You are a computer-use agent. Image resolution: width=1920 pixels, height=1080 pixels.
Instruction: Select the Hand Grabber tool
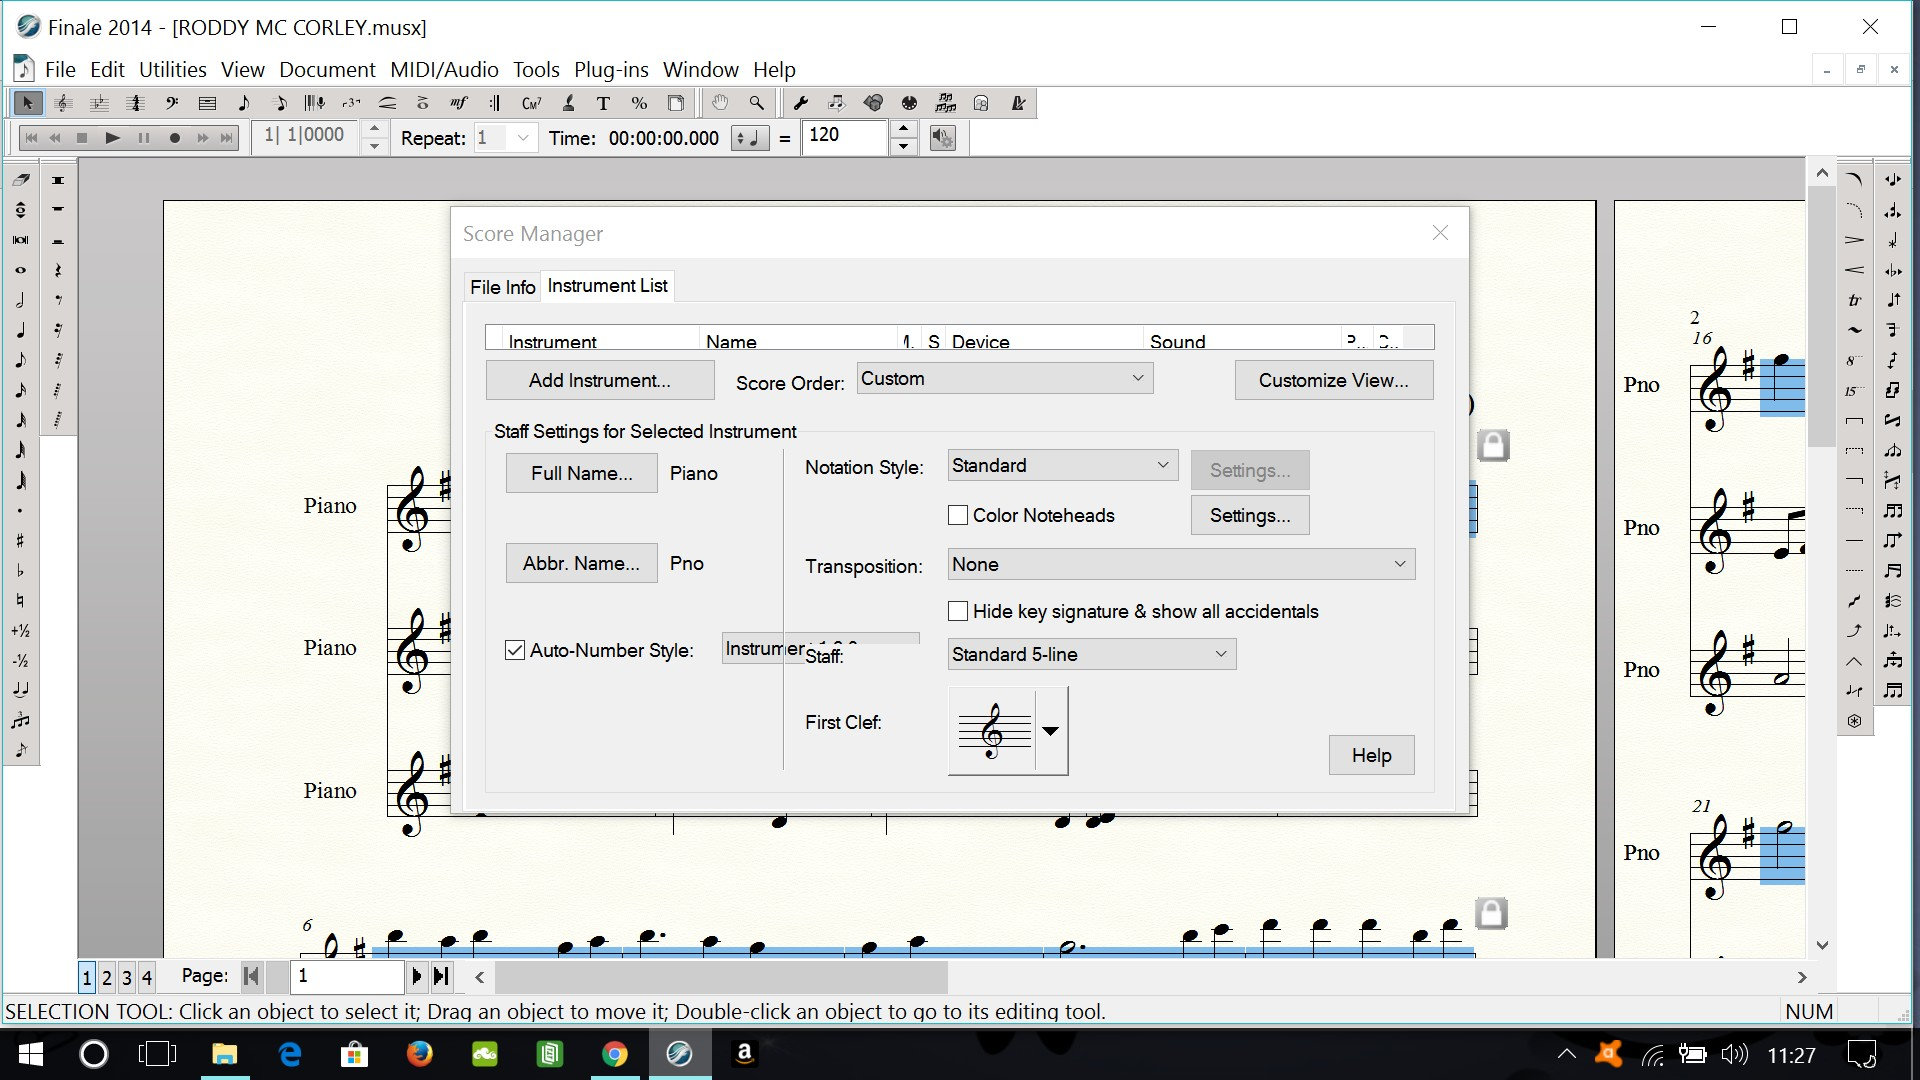(x=720, y=103)
